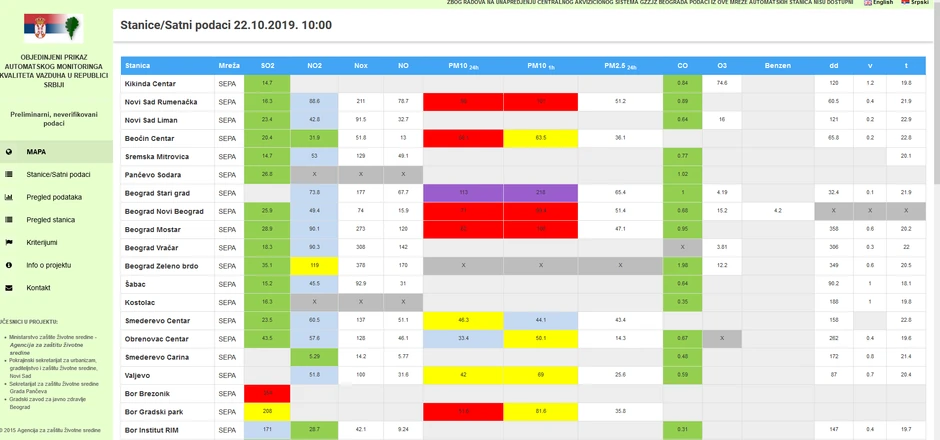Viewport: 940px width, 440px height.
Task: Click the O3 column header
Action: tap(722, 65)
